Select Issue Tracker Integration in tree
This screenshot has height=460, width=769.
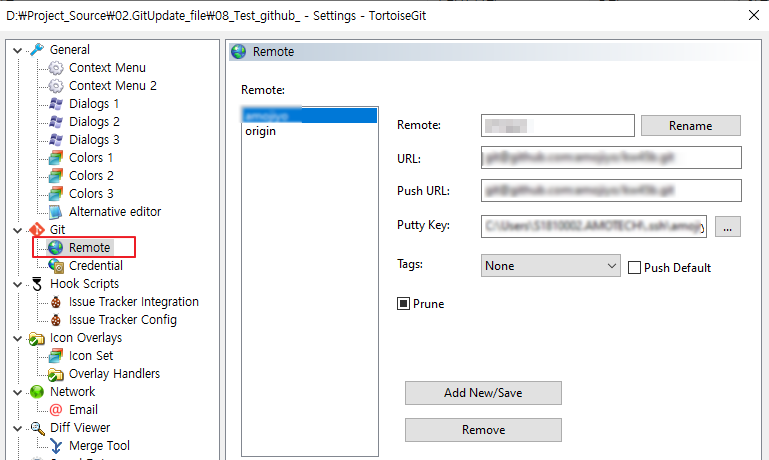pos(133,302)
